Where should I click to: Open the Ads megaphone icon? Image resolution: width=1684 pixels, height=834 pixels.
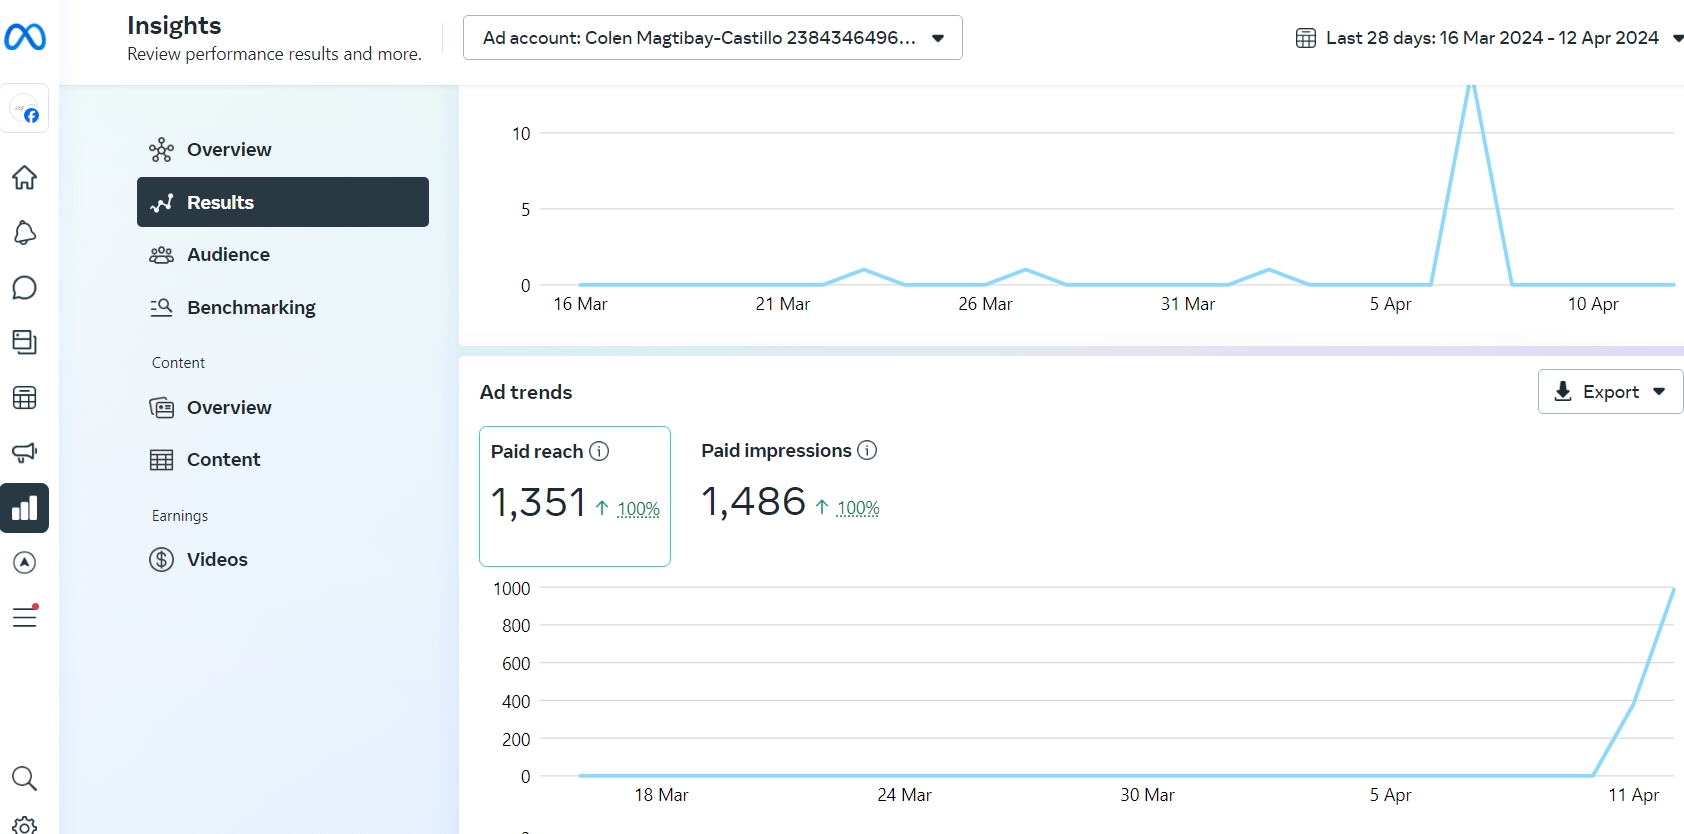coord(25,452)
